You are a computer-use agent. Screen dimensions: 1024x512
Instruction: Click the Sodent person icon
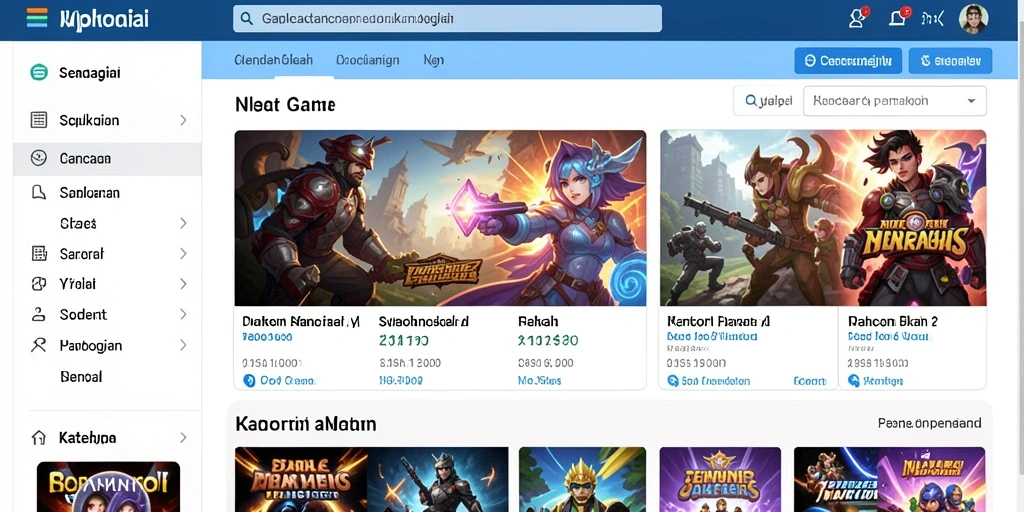[39, 314]
